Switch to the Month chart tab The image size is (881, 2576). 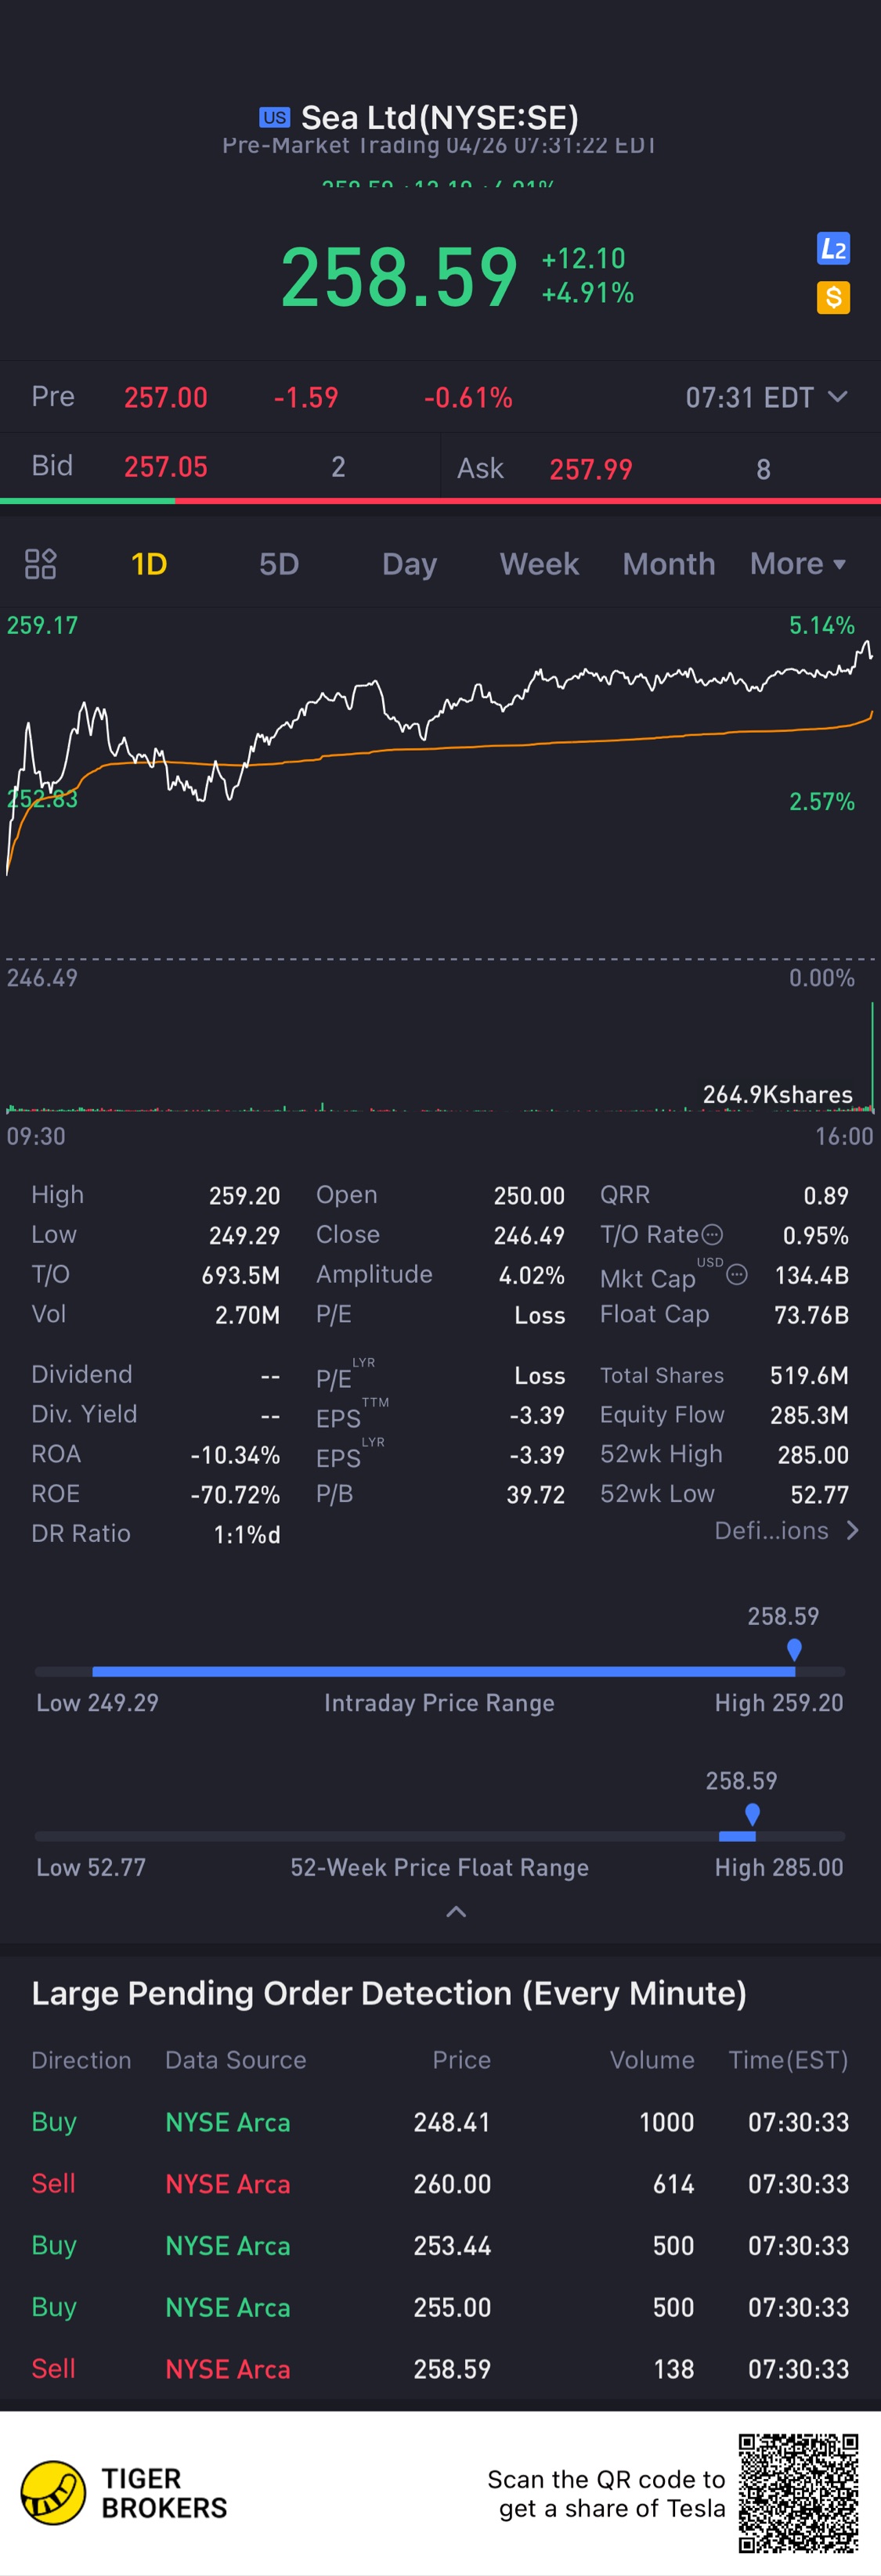coord(669,564)
